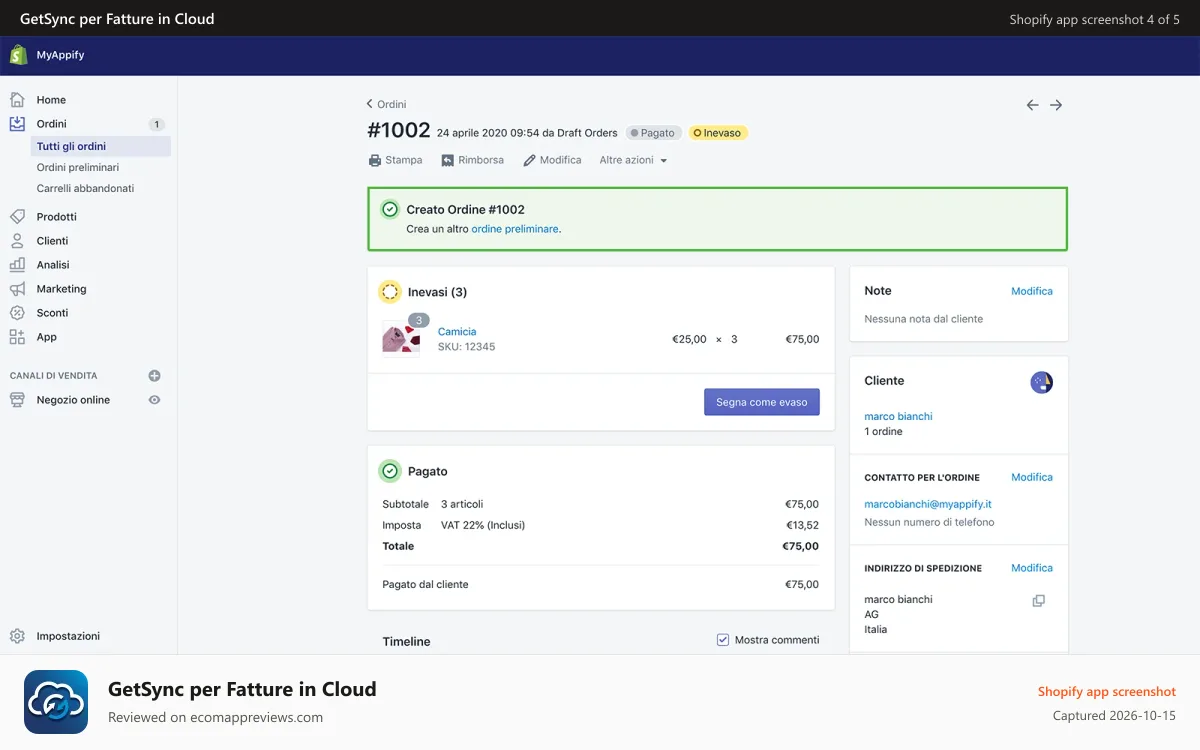Click the Timeline heading
Screen dimensions: 1200x750
[406, 641]
